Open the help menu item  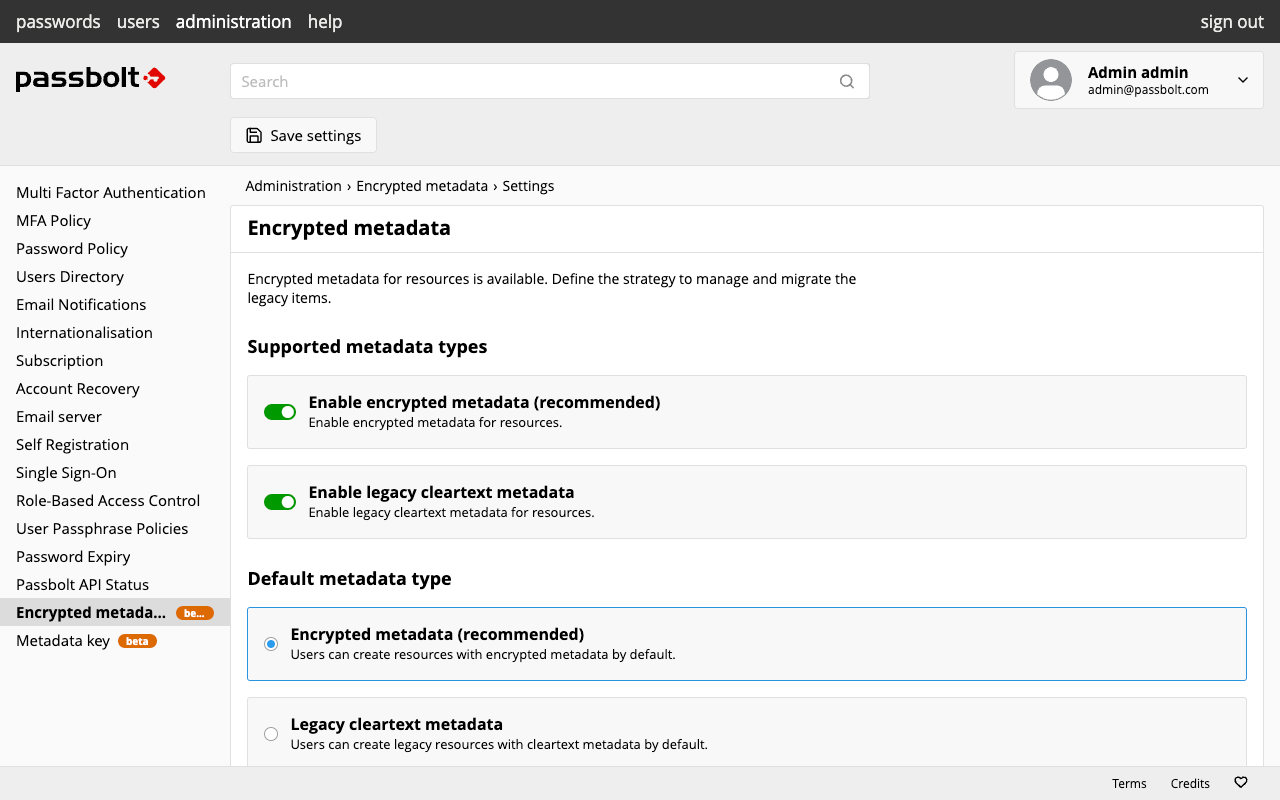click(325, 22)
